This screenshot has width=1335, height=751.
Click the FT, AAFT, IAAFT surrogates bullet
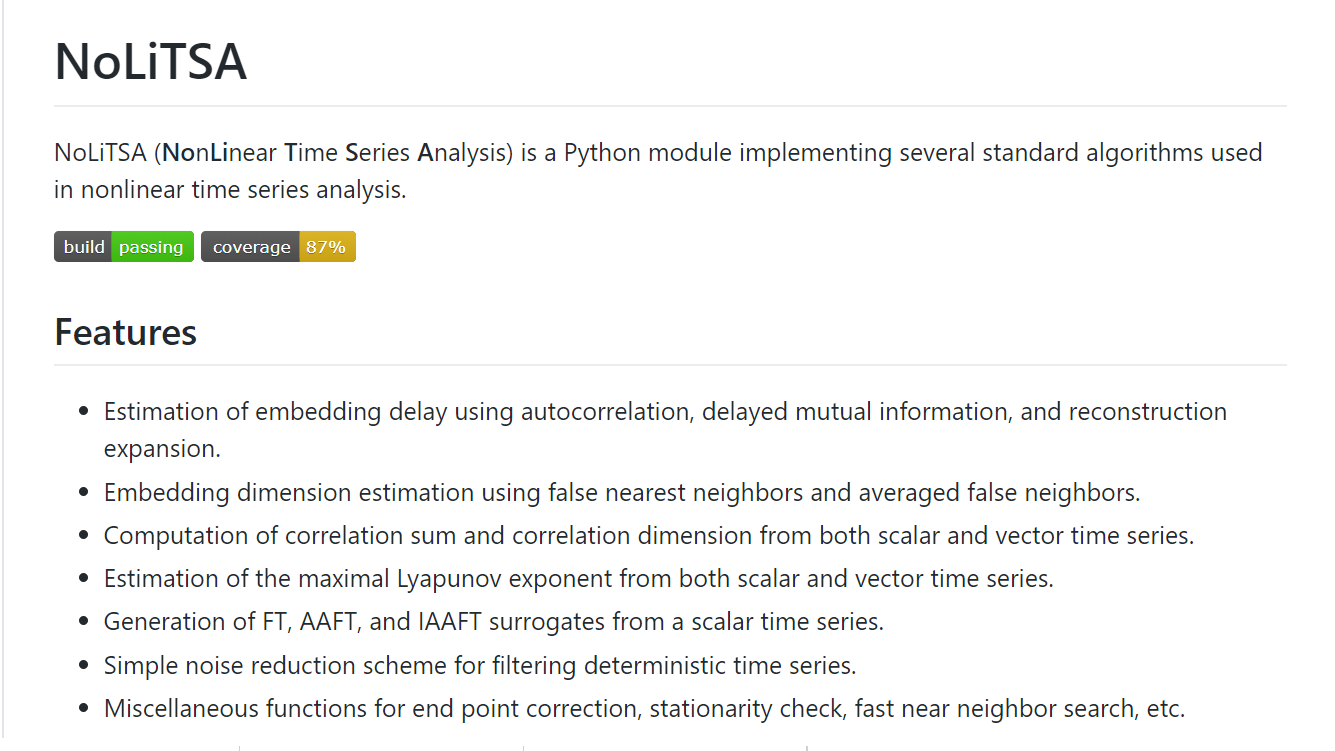click(494, 622)
